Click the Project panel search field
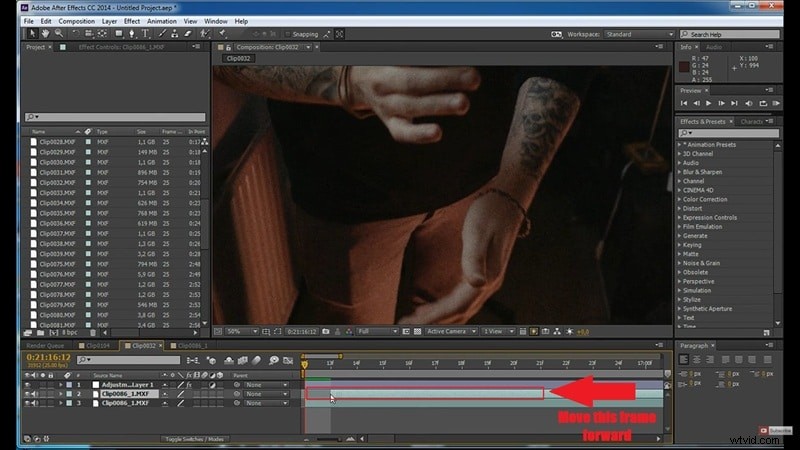 click(x=115, y=117)
